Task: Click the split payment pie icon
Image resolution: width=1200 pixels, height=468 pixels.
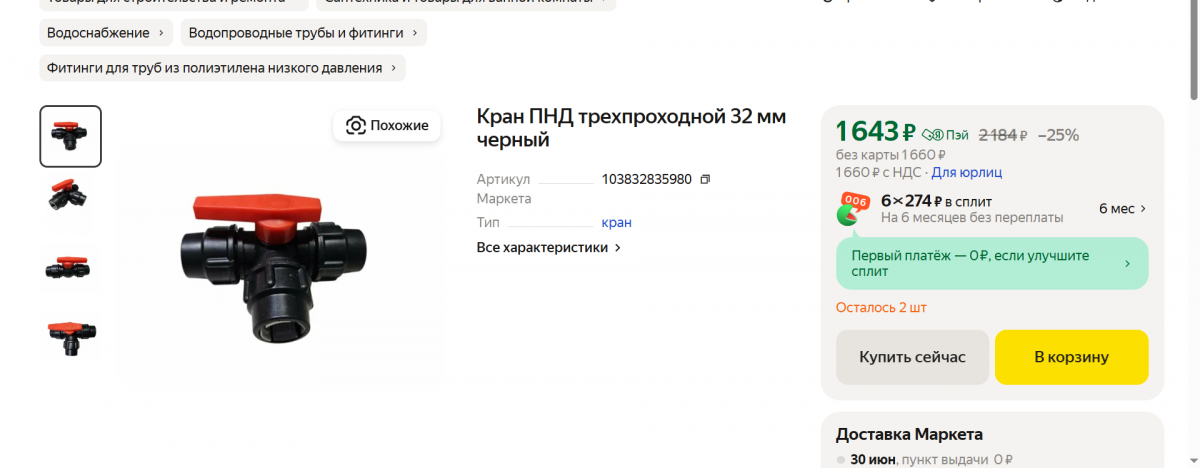Action: [853, 210]
